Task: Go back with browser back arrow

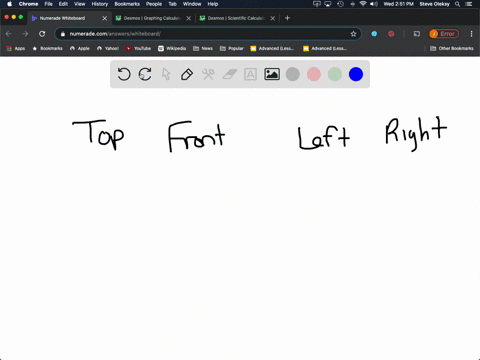Action: (9, 34)
